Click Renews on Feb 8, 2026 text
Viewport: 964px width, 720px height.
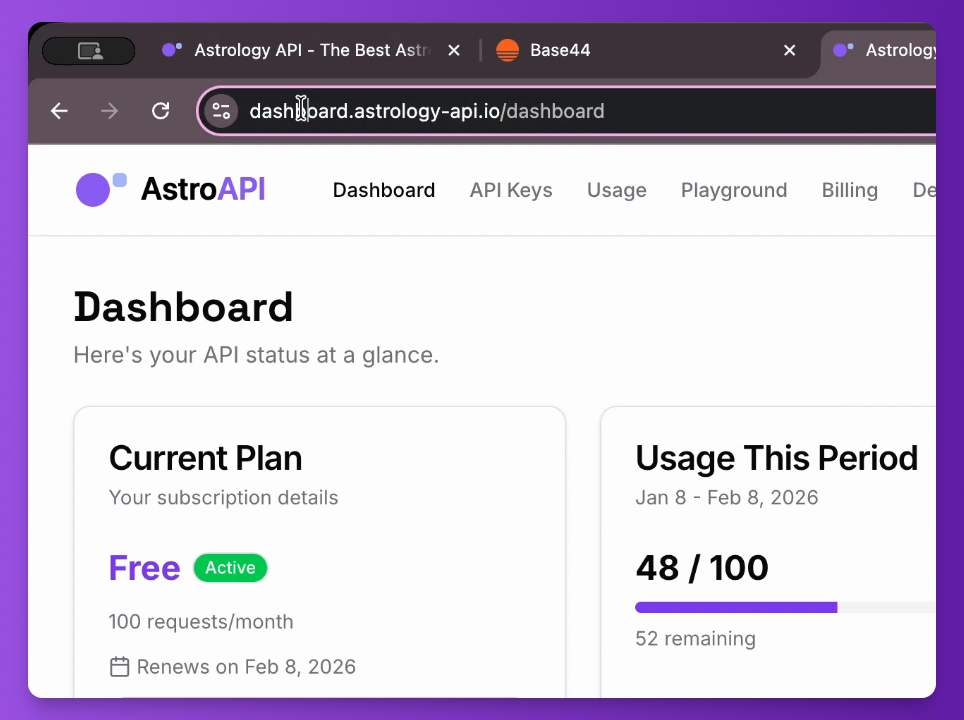tap(246, 667)
